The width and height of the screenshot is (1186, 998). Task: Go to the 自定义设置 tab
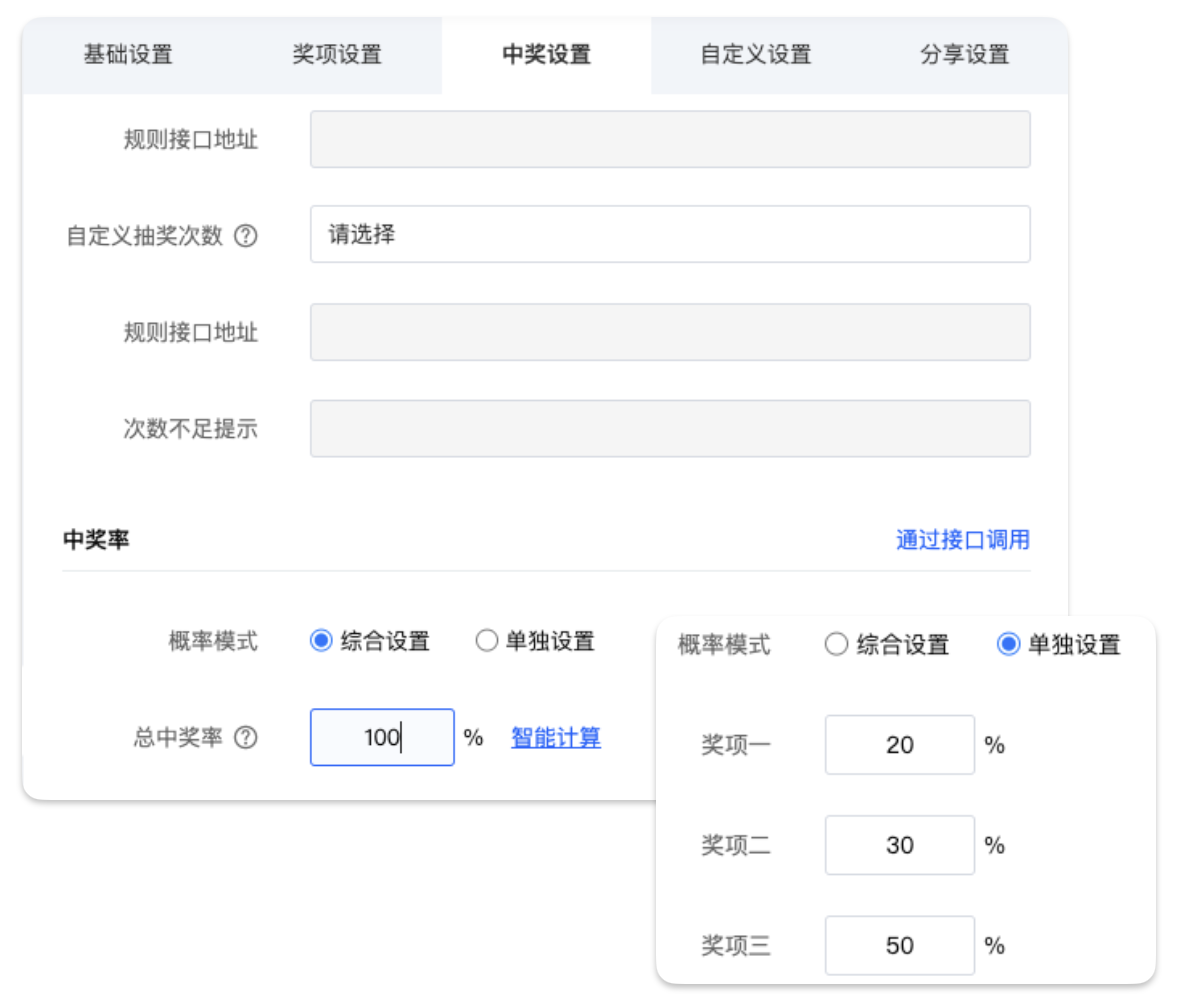755,55
